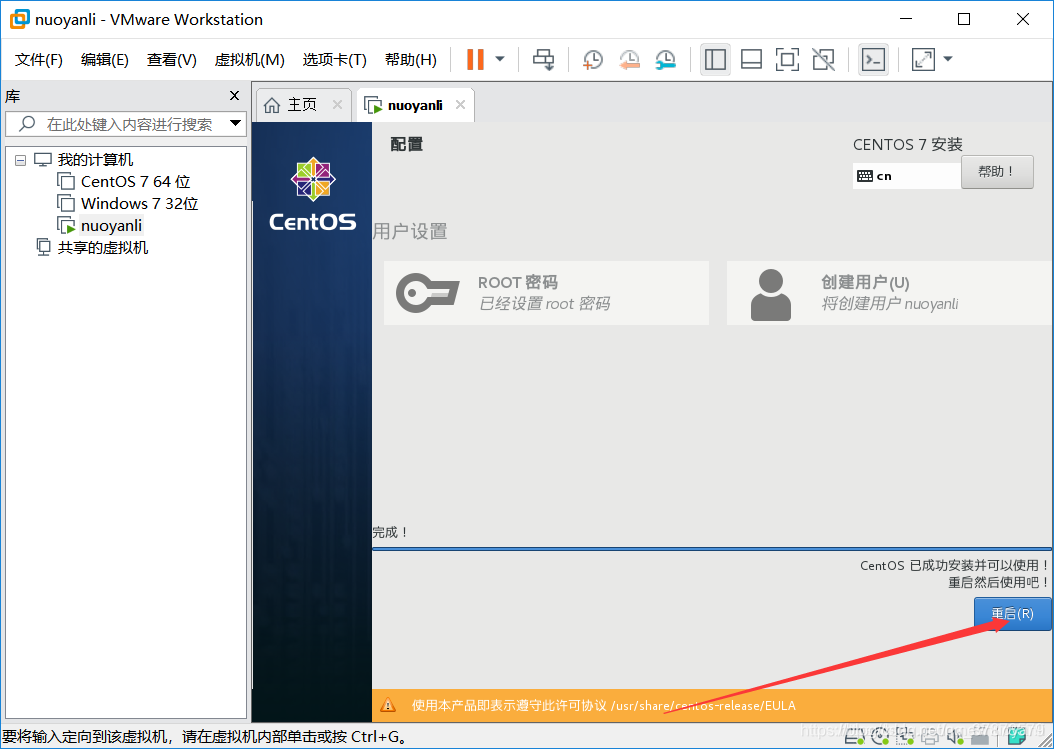Viewport: 1054px width, 749px height.
Task: Click the sound card status icon
Action: [955, 738]
